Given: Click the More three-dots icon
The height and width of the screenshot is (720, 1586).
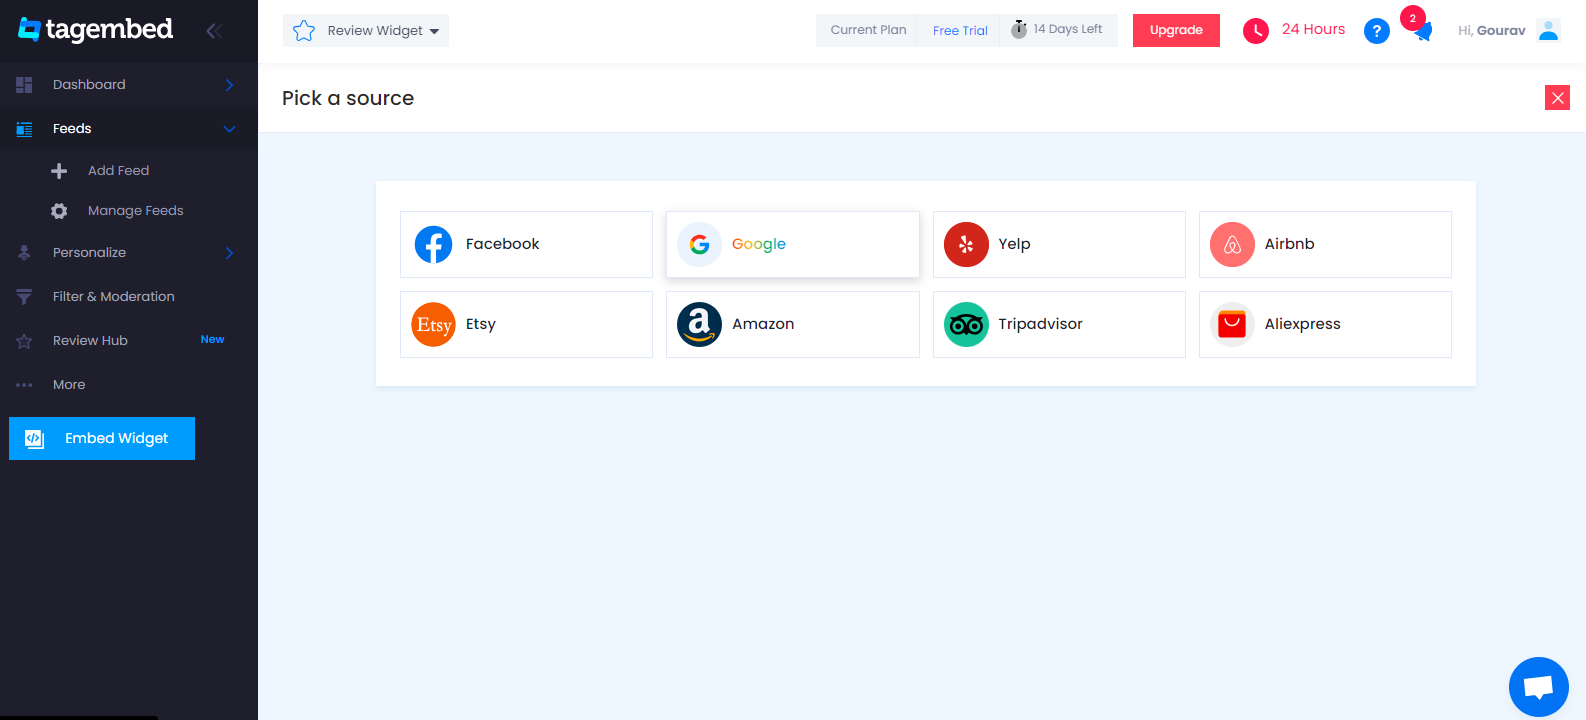Looking at the screenshot, I should 24,385.
